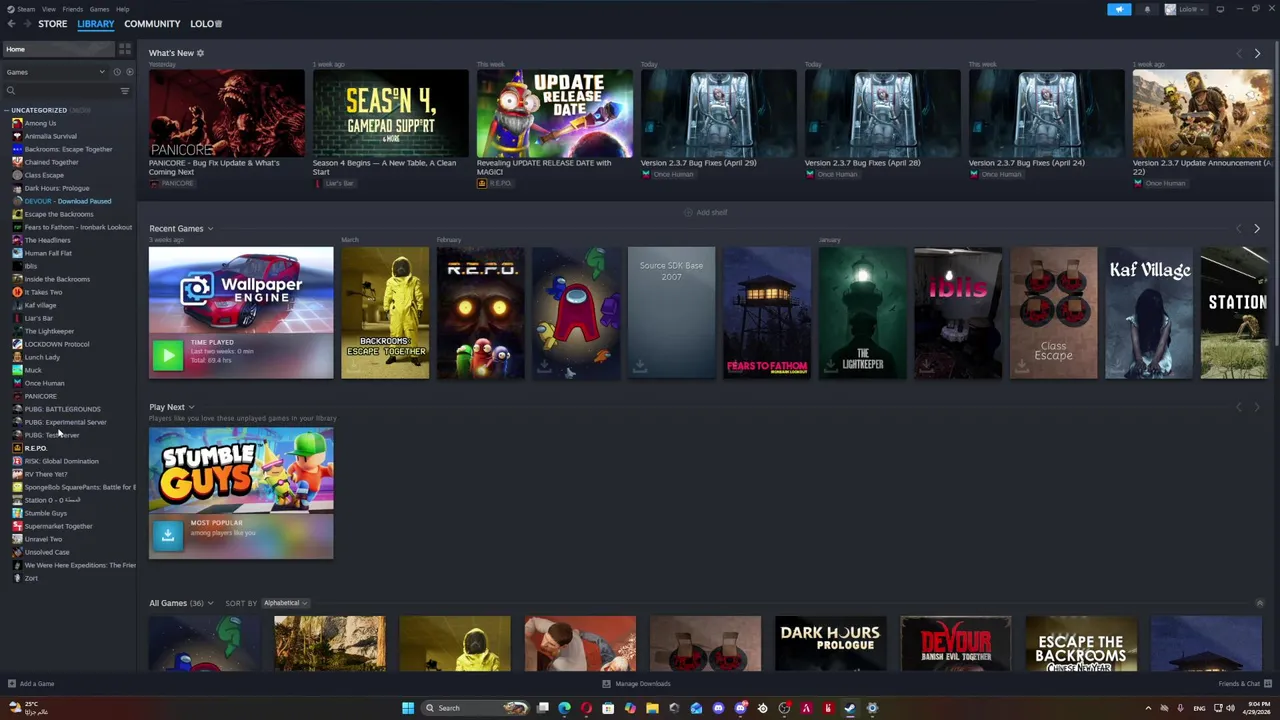
Task: Expand the Games filter dropdown
Action: tap(56, 72)
